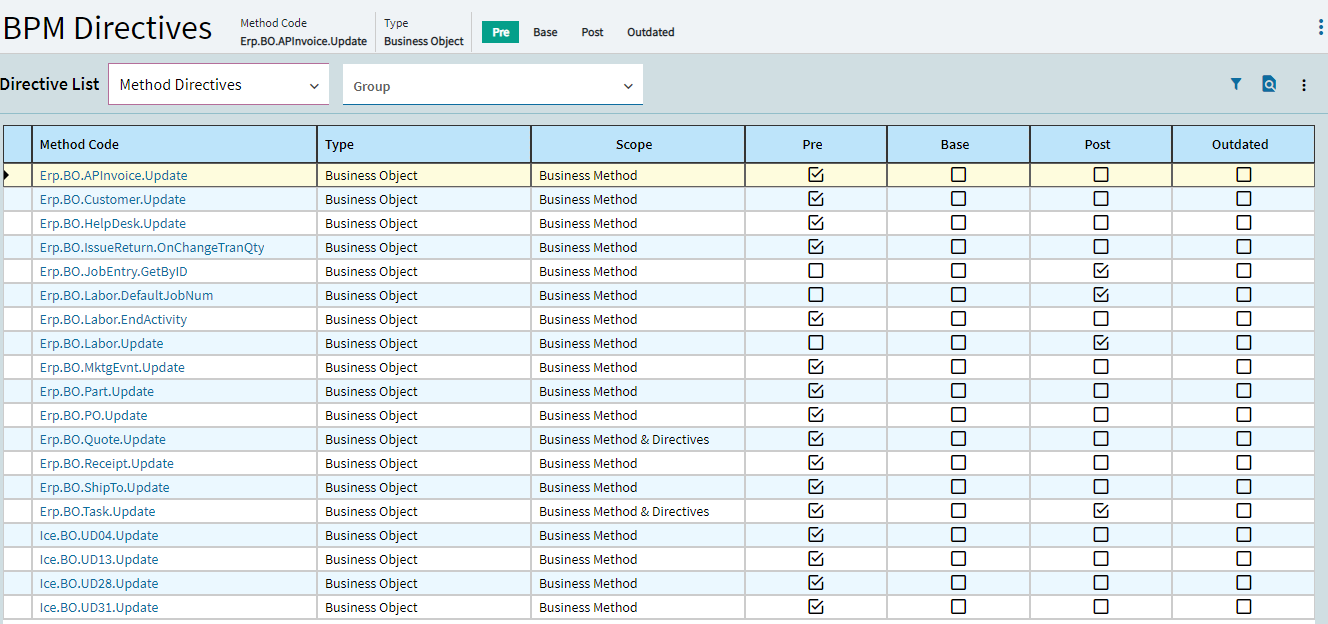Select the Post tab in header
This screenshot has width=1328, height=624.
click(592, 32)
